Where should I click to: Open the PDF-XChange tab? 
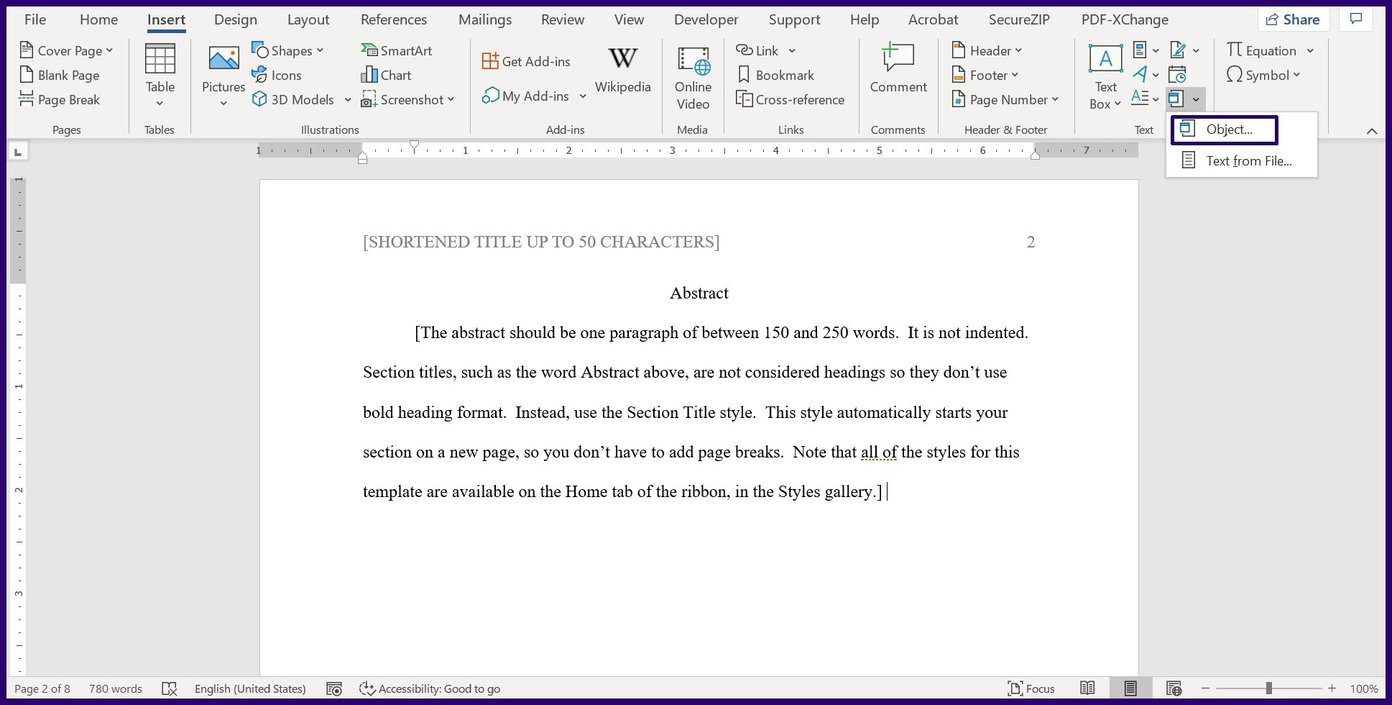(x=1125, y=19)
